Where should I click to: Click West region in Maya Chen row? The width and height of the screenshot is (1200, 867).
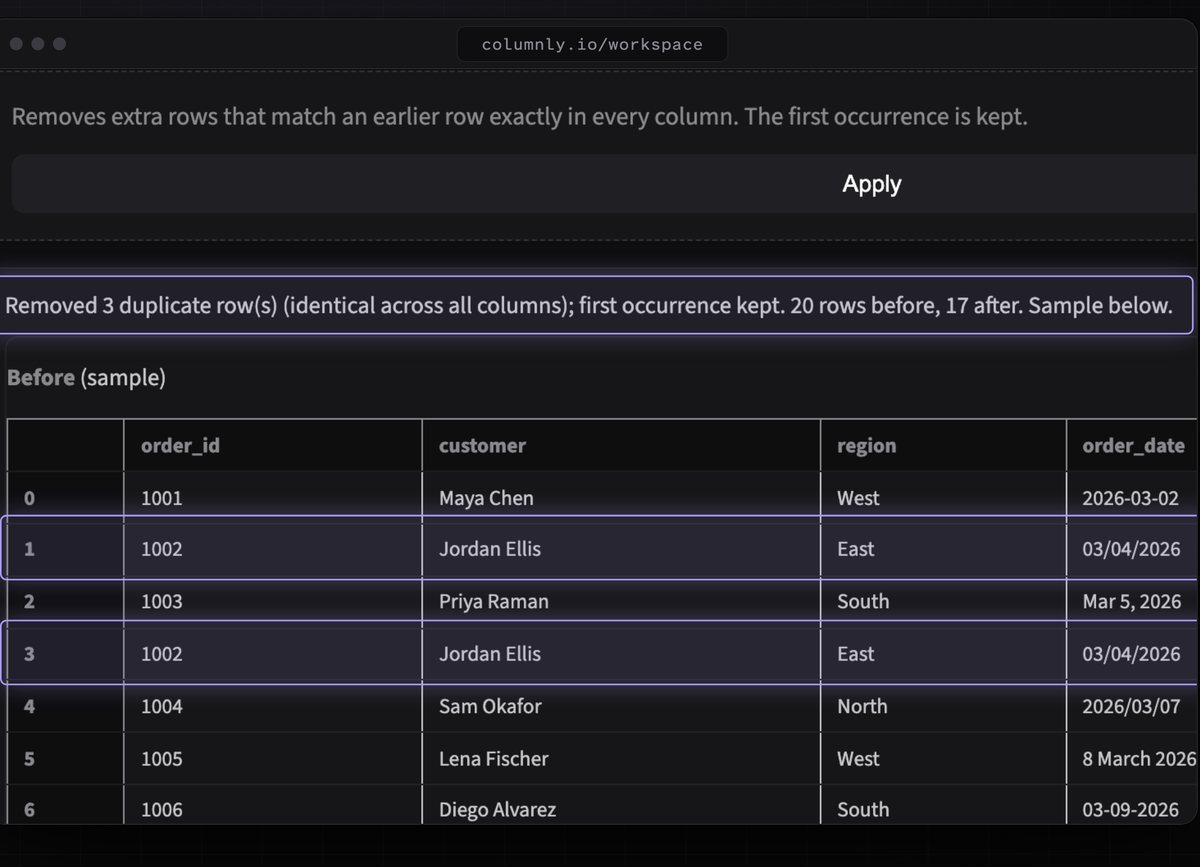(943, 498)
